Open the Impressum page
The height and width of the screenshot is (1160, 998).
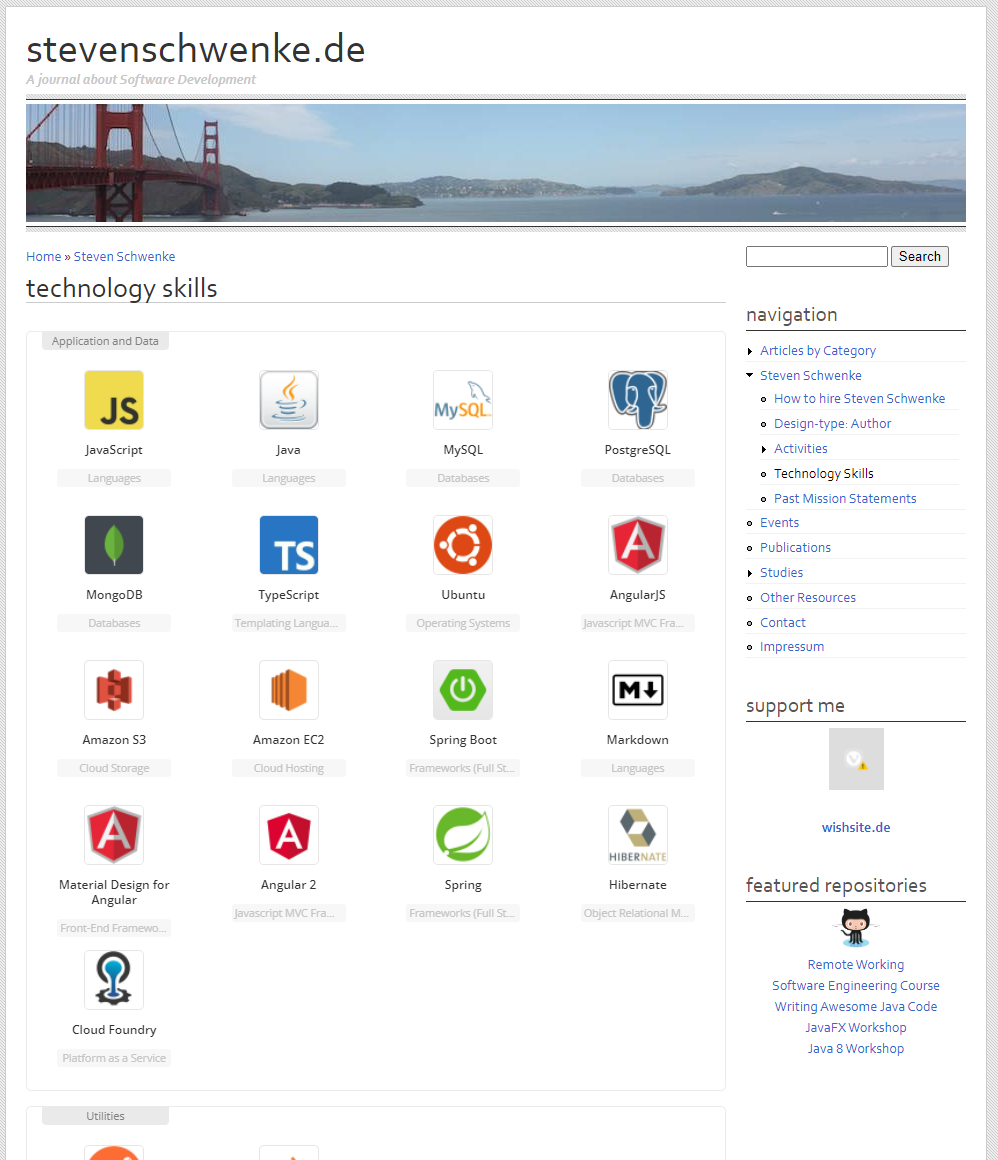792,647
